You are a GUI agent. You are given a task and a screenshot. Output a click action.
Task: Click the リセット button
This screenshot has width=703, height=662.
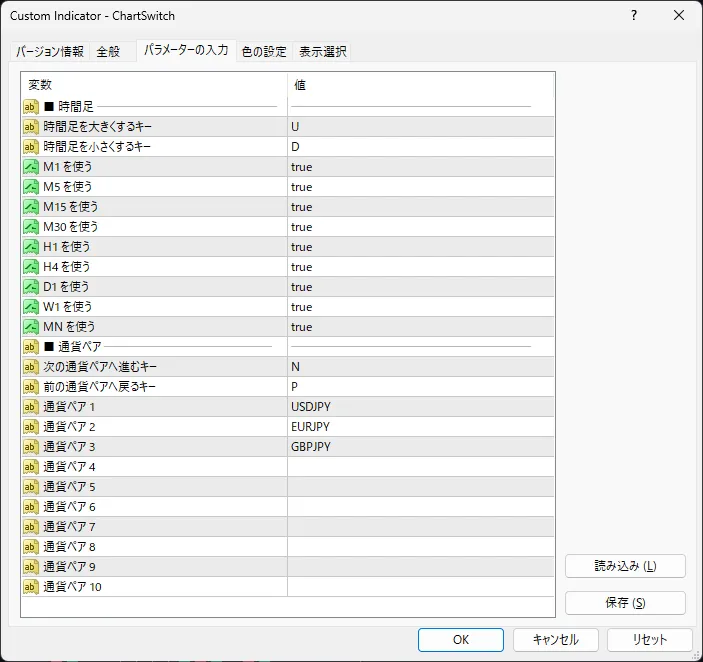tap(650, 640)
